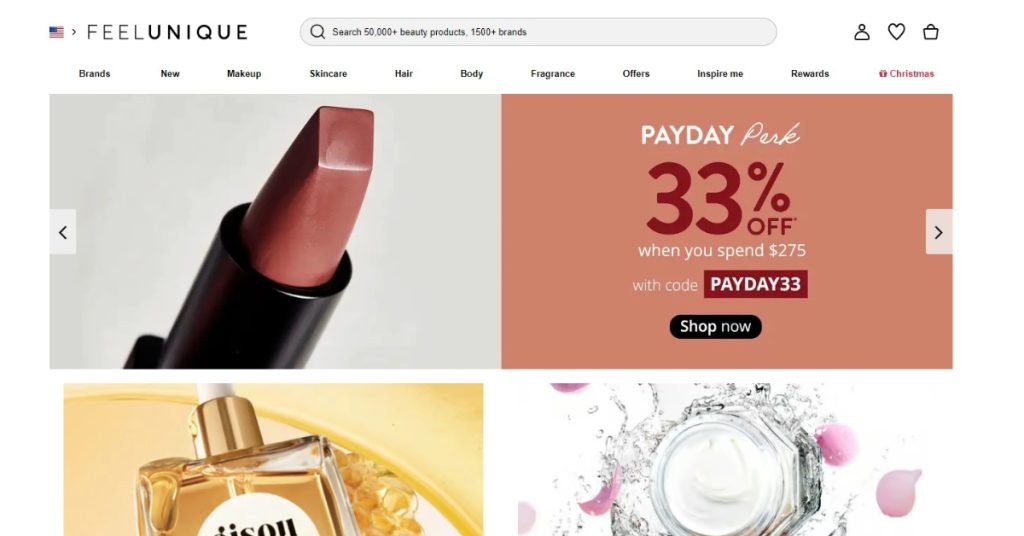Advance to the next carousel slide
This screenshot has height=536, width=1024.
click(938, 232)
